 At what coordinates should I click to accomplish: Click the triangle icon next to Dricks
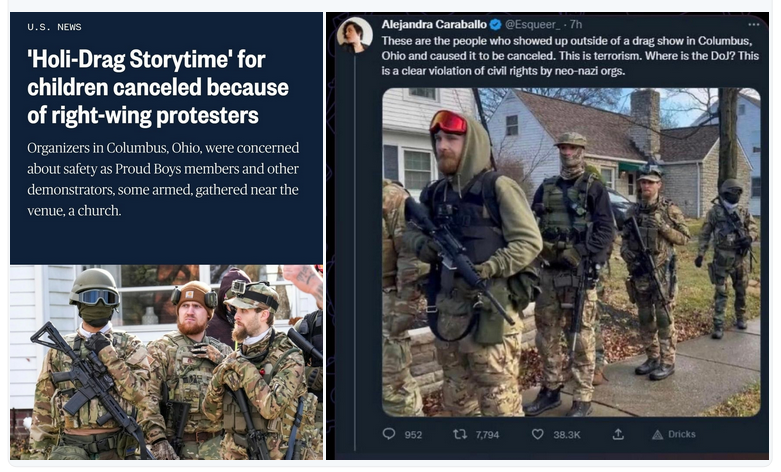point(657,435)
